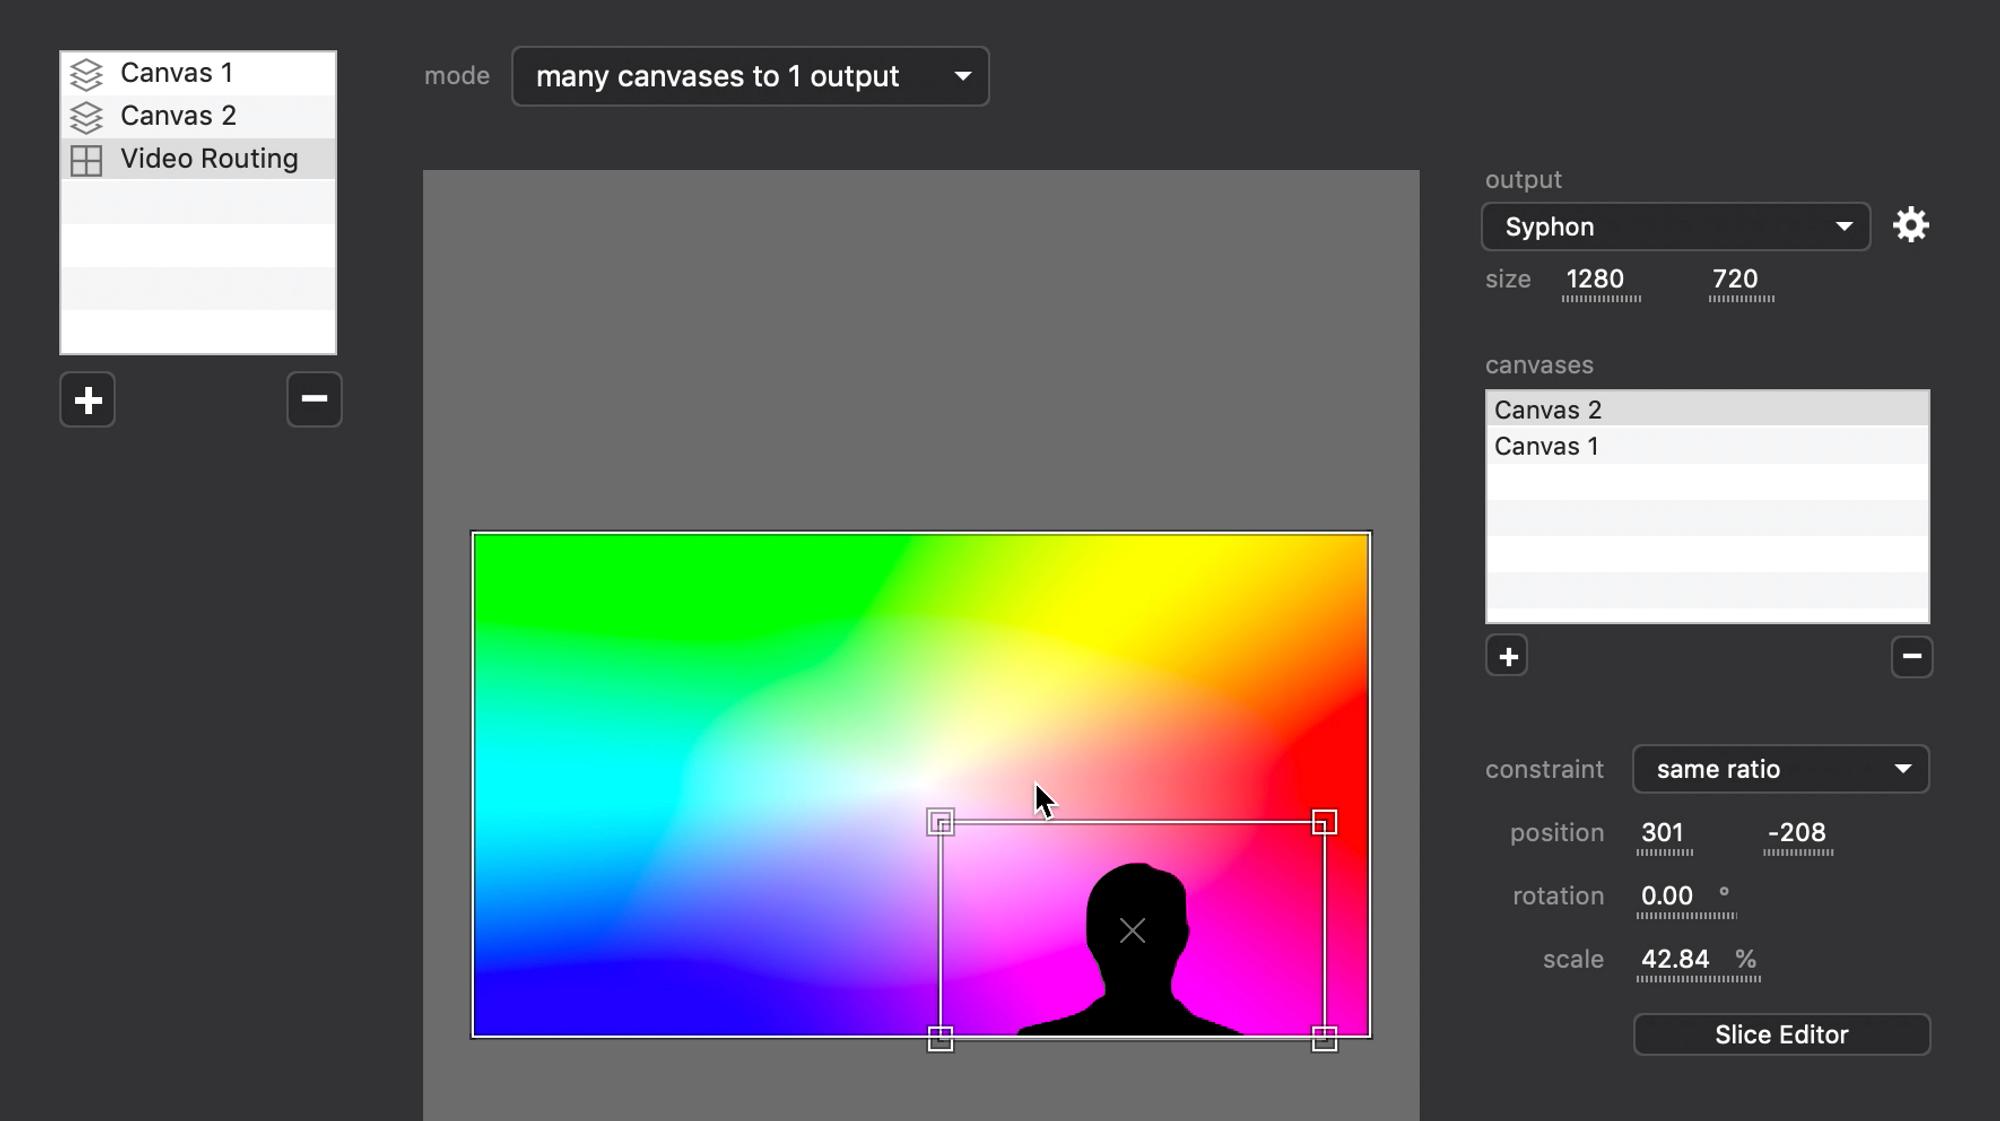Open the Syphon output dropdown
Viewport: 2000px width, 1121px height.
tap(1675, 227)
